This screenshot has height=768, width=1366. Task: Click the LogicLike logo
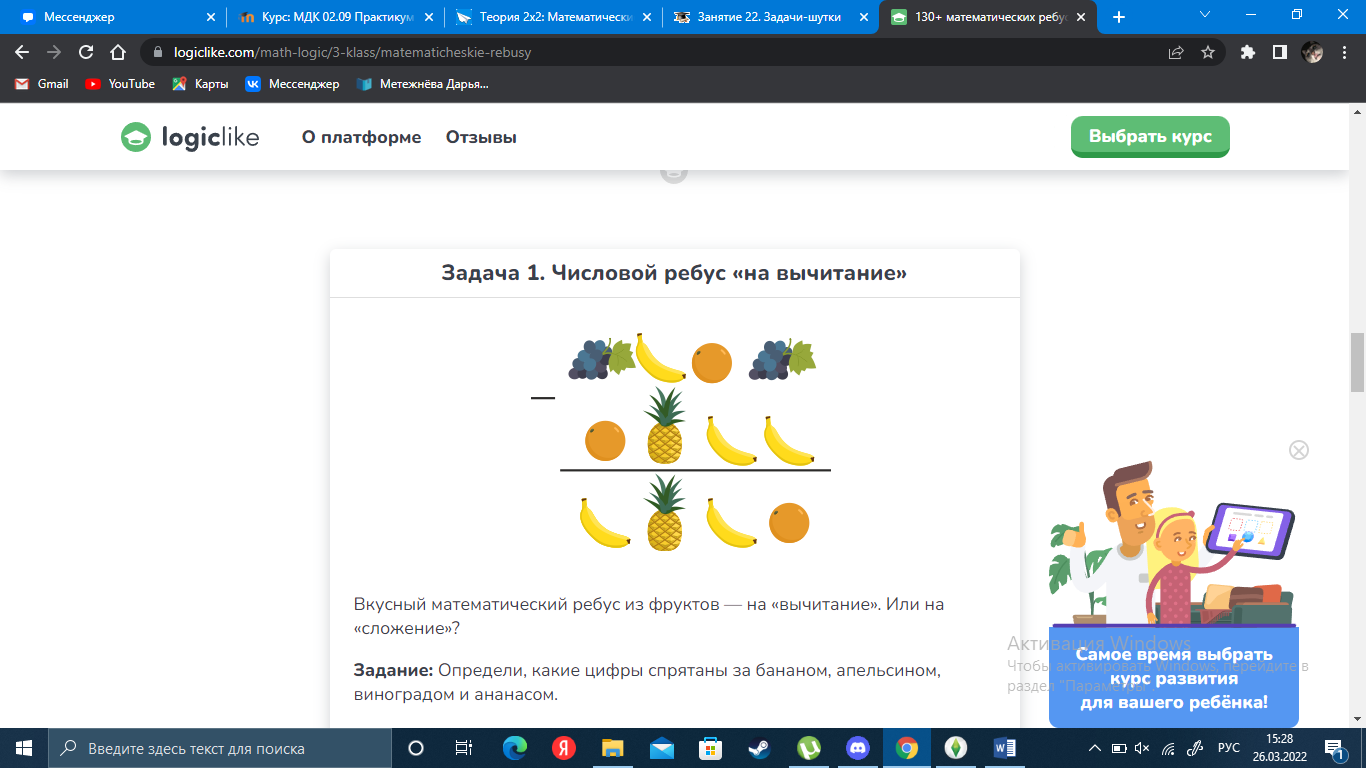point(190,137)
